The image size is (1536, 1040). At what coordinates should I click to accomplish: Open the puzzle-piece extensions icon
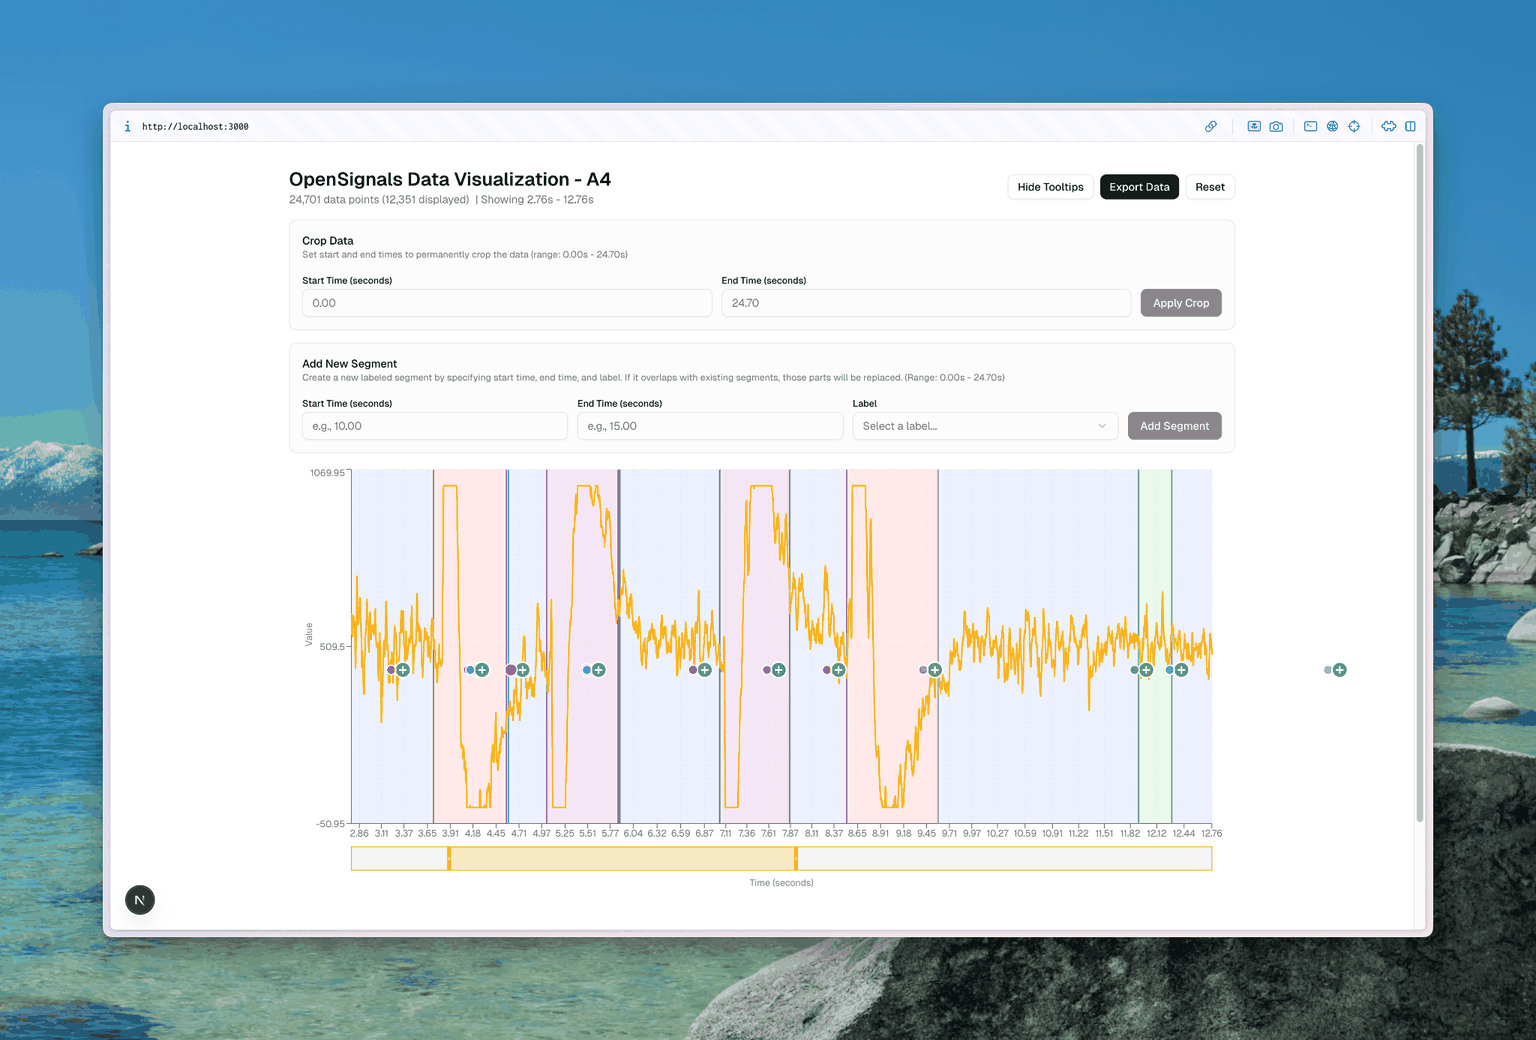[x=1389, y=127]
